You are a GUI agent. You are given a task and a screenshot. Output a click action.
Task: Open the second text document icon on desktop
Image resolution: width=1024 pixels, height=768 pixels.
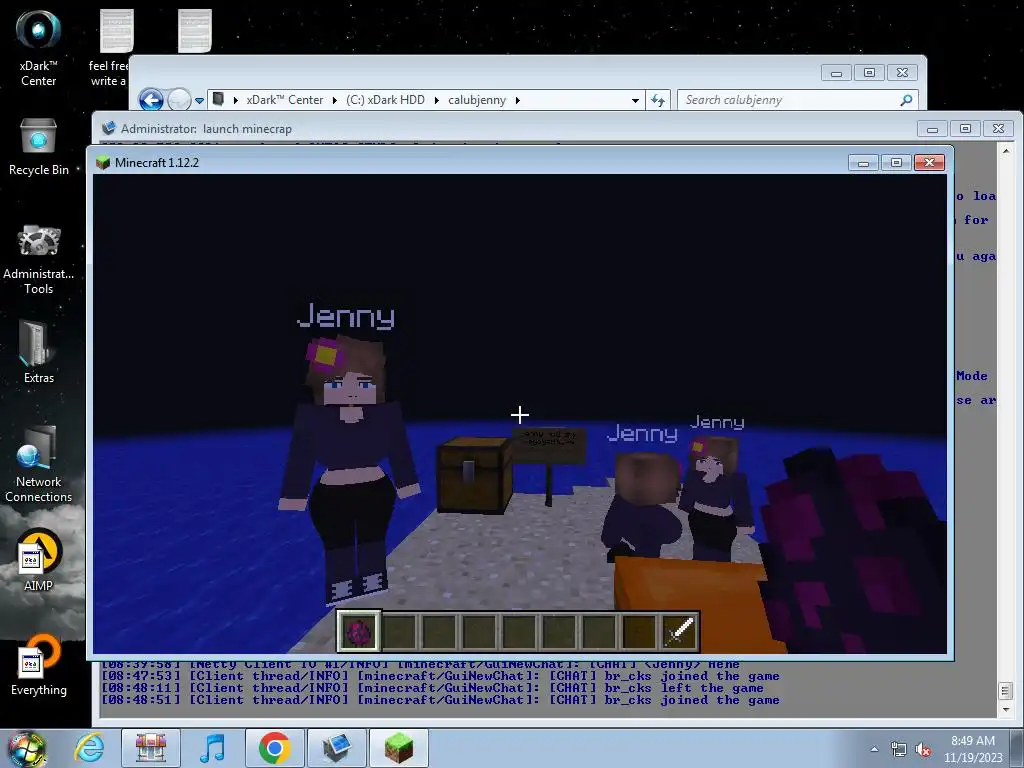click(195, 31)
